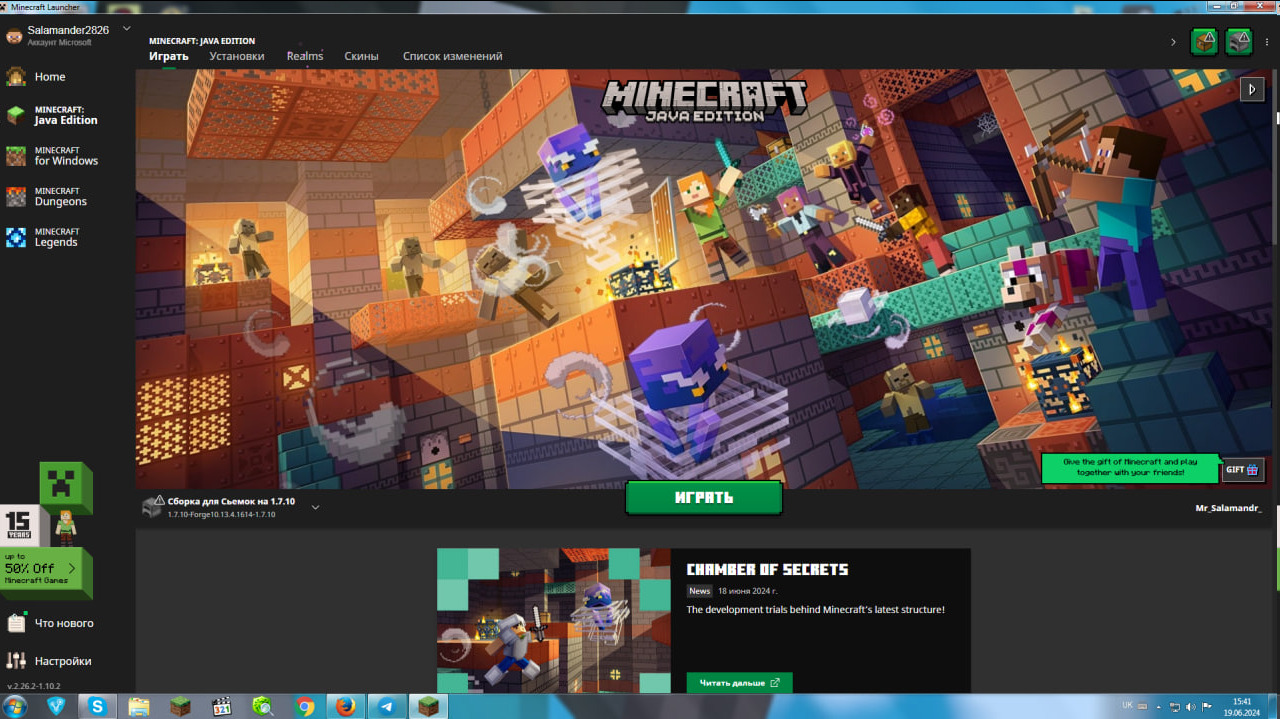Open the Chamber of Secrets news thumbnail
Image resolution: width=1280 pixels, height=719 pixels.
pos(553,620)
